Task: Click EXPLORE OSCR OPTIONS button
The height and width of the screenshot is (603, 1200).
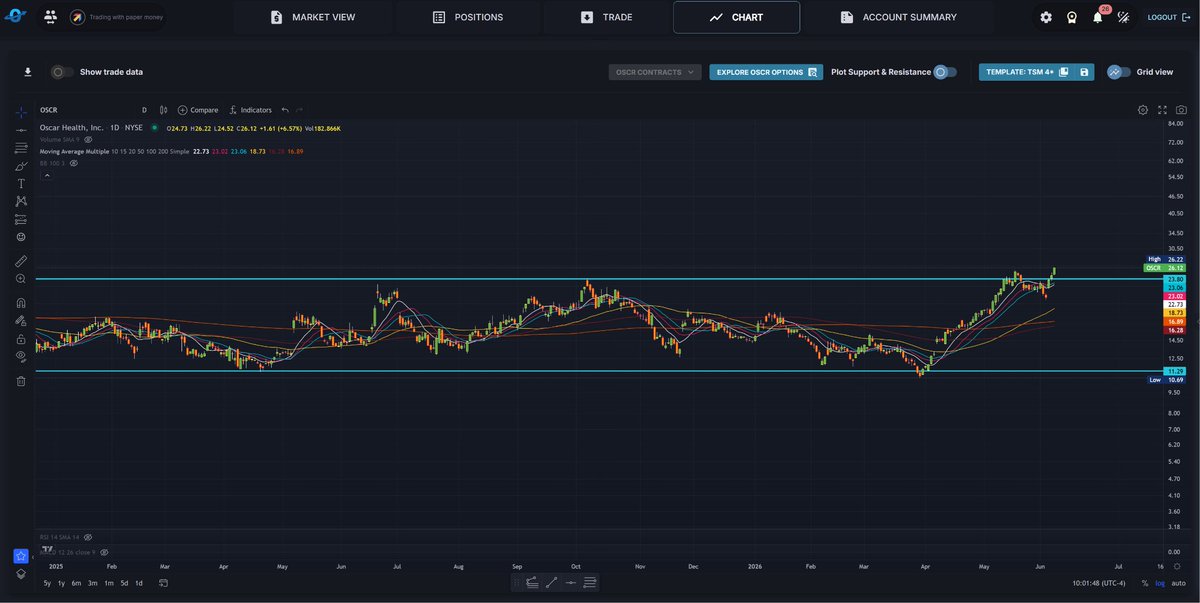Action: (x=766, y=72)
